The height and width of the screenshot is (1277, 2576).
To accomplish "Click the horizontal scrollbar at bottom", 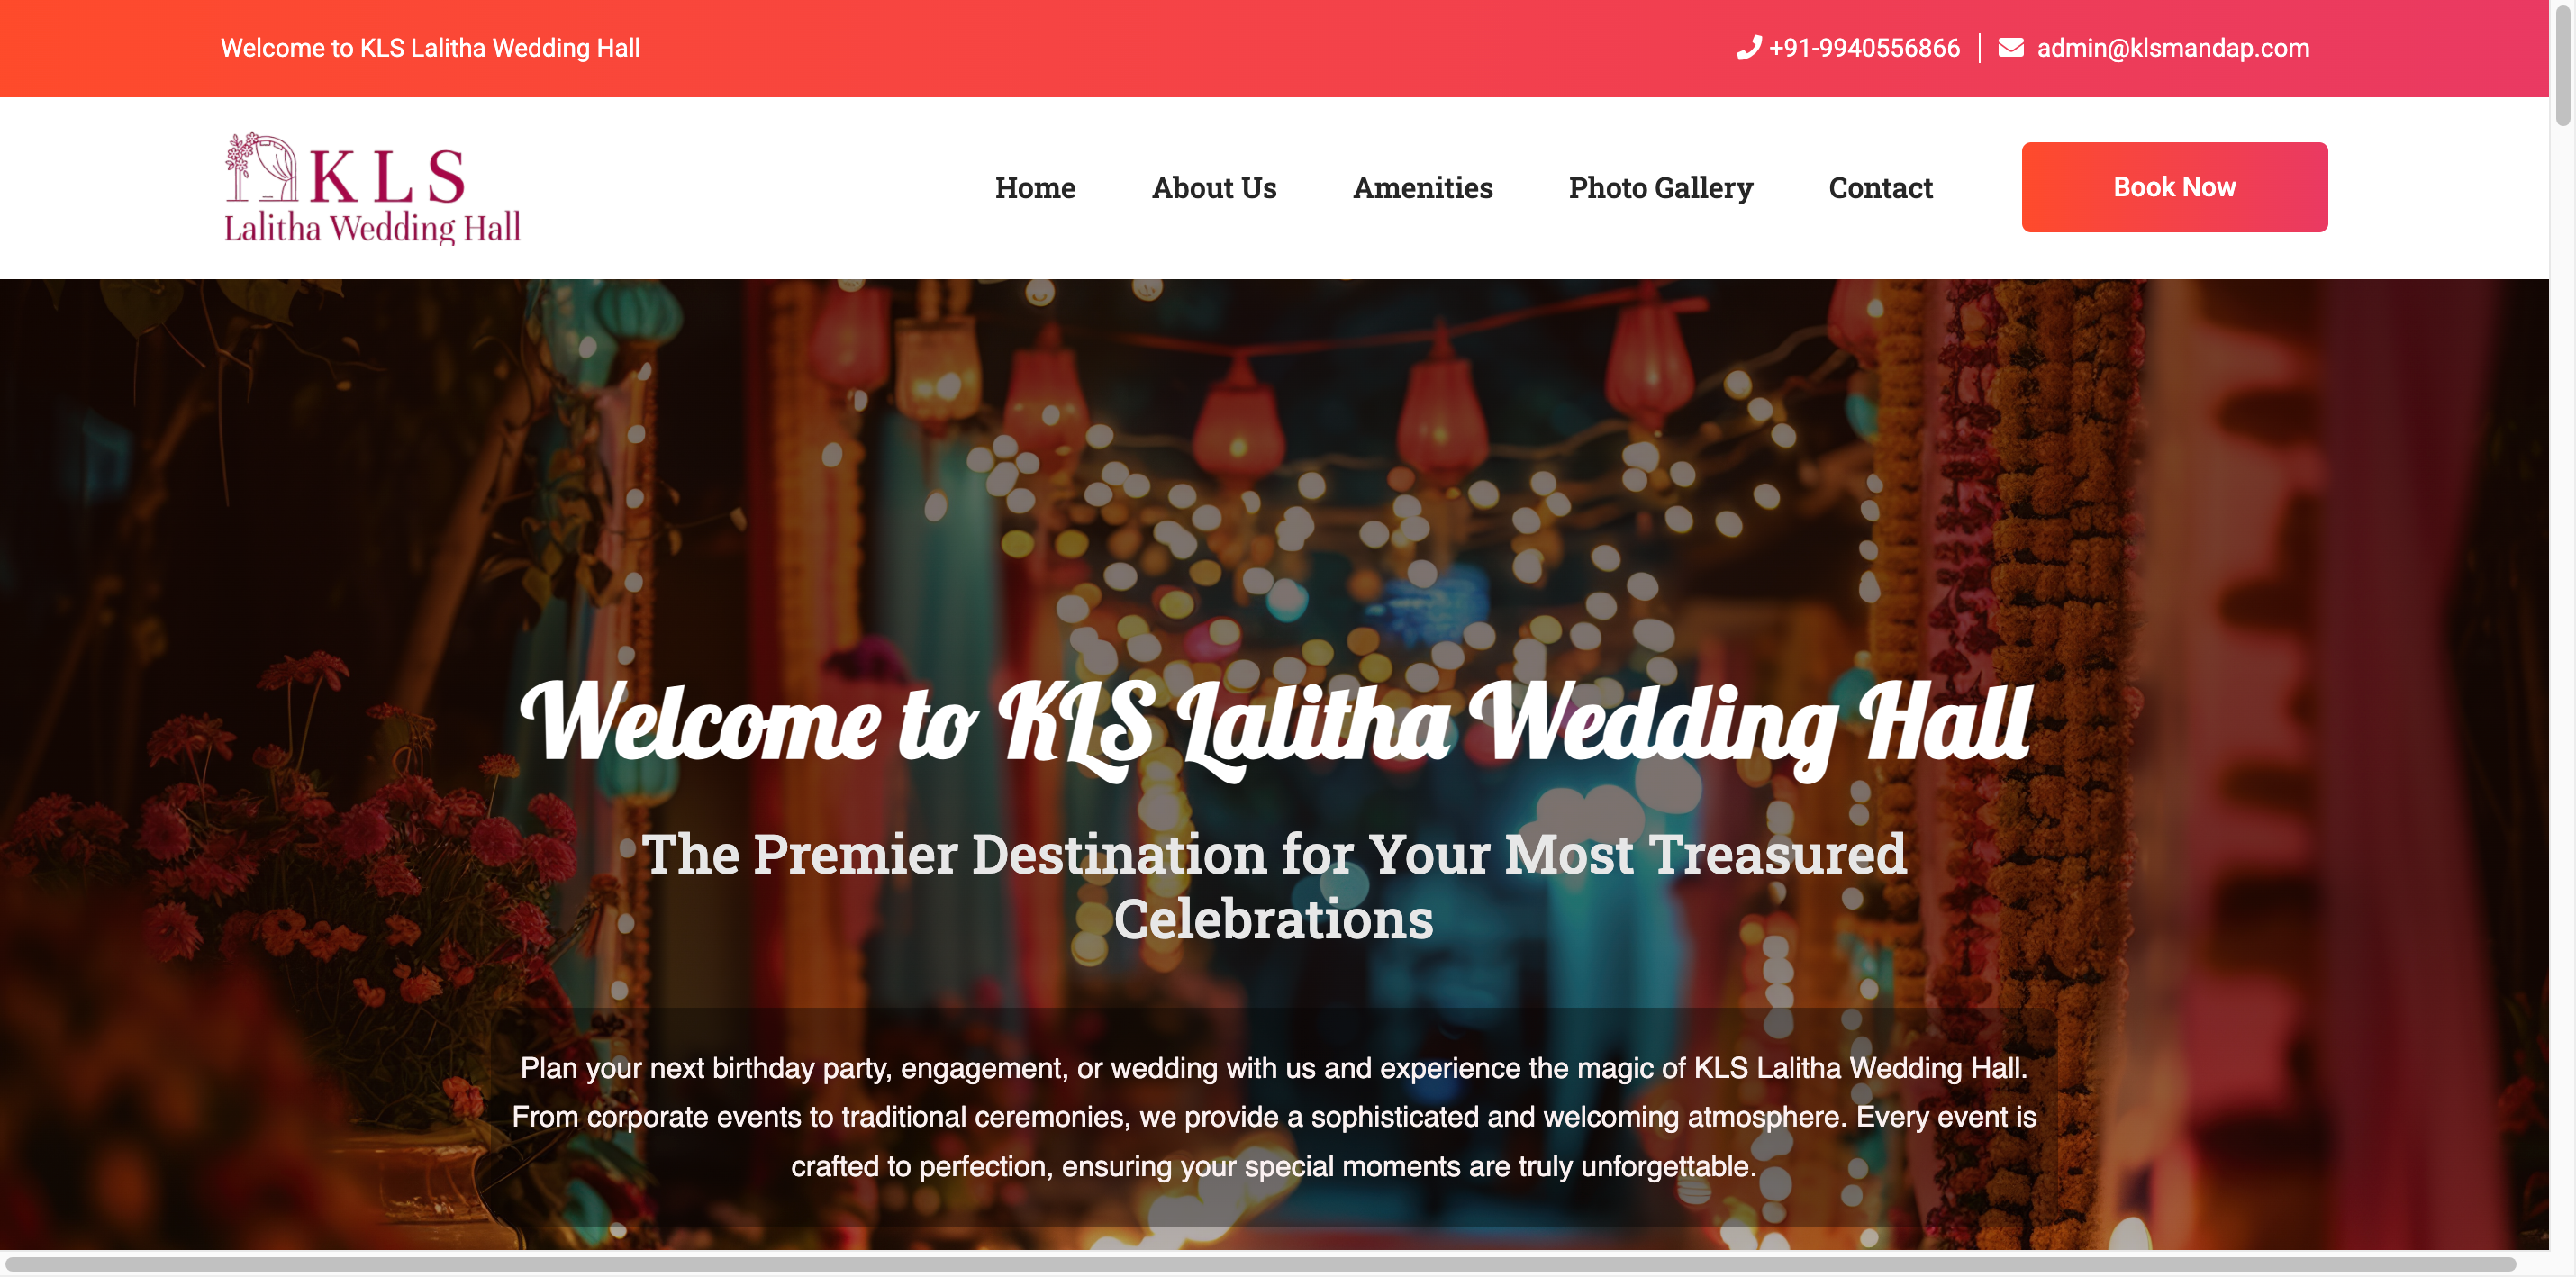I will click(x=1260, y=1264).
